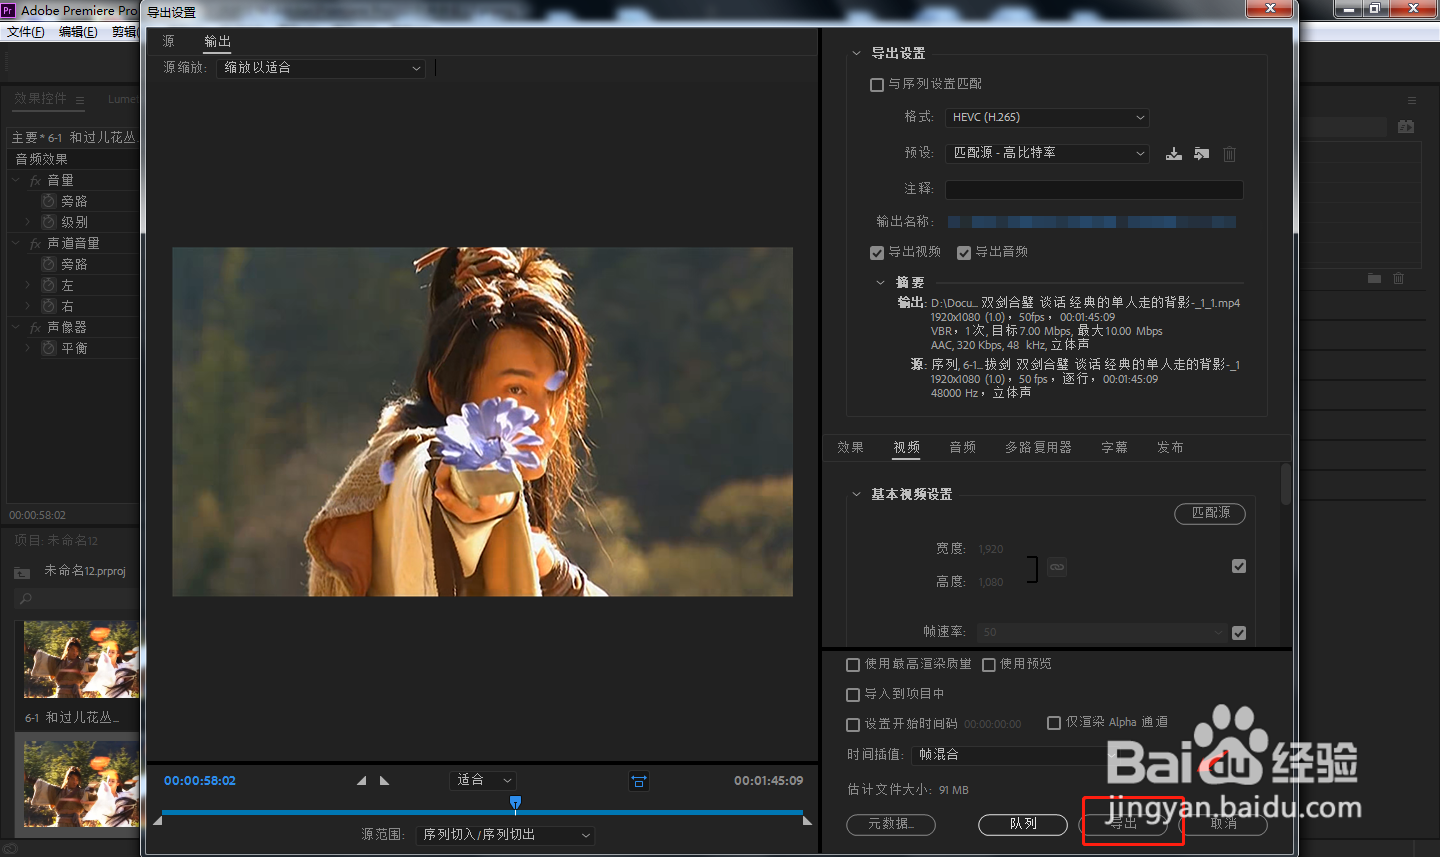Toggle the width/height match source checkbox

pyautogui.click(x=1239, y=566)
